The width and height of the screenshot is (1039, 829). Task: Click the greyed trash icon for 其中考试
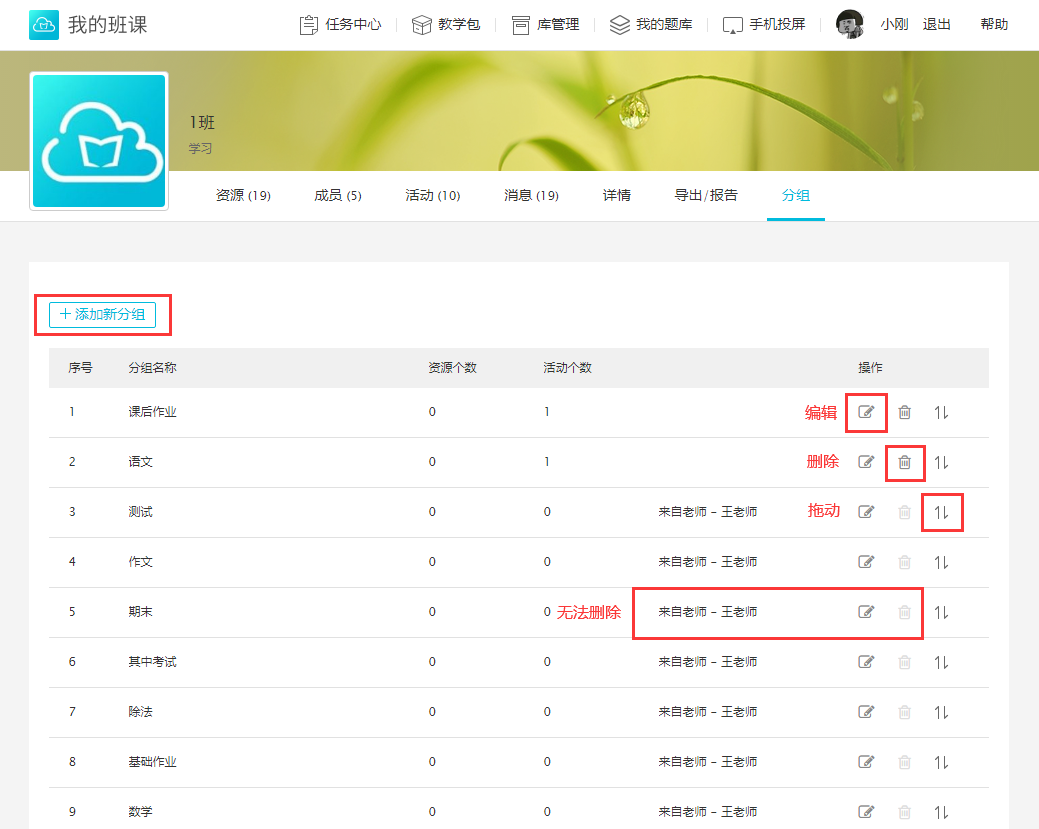coord(904,662)
